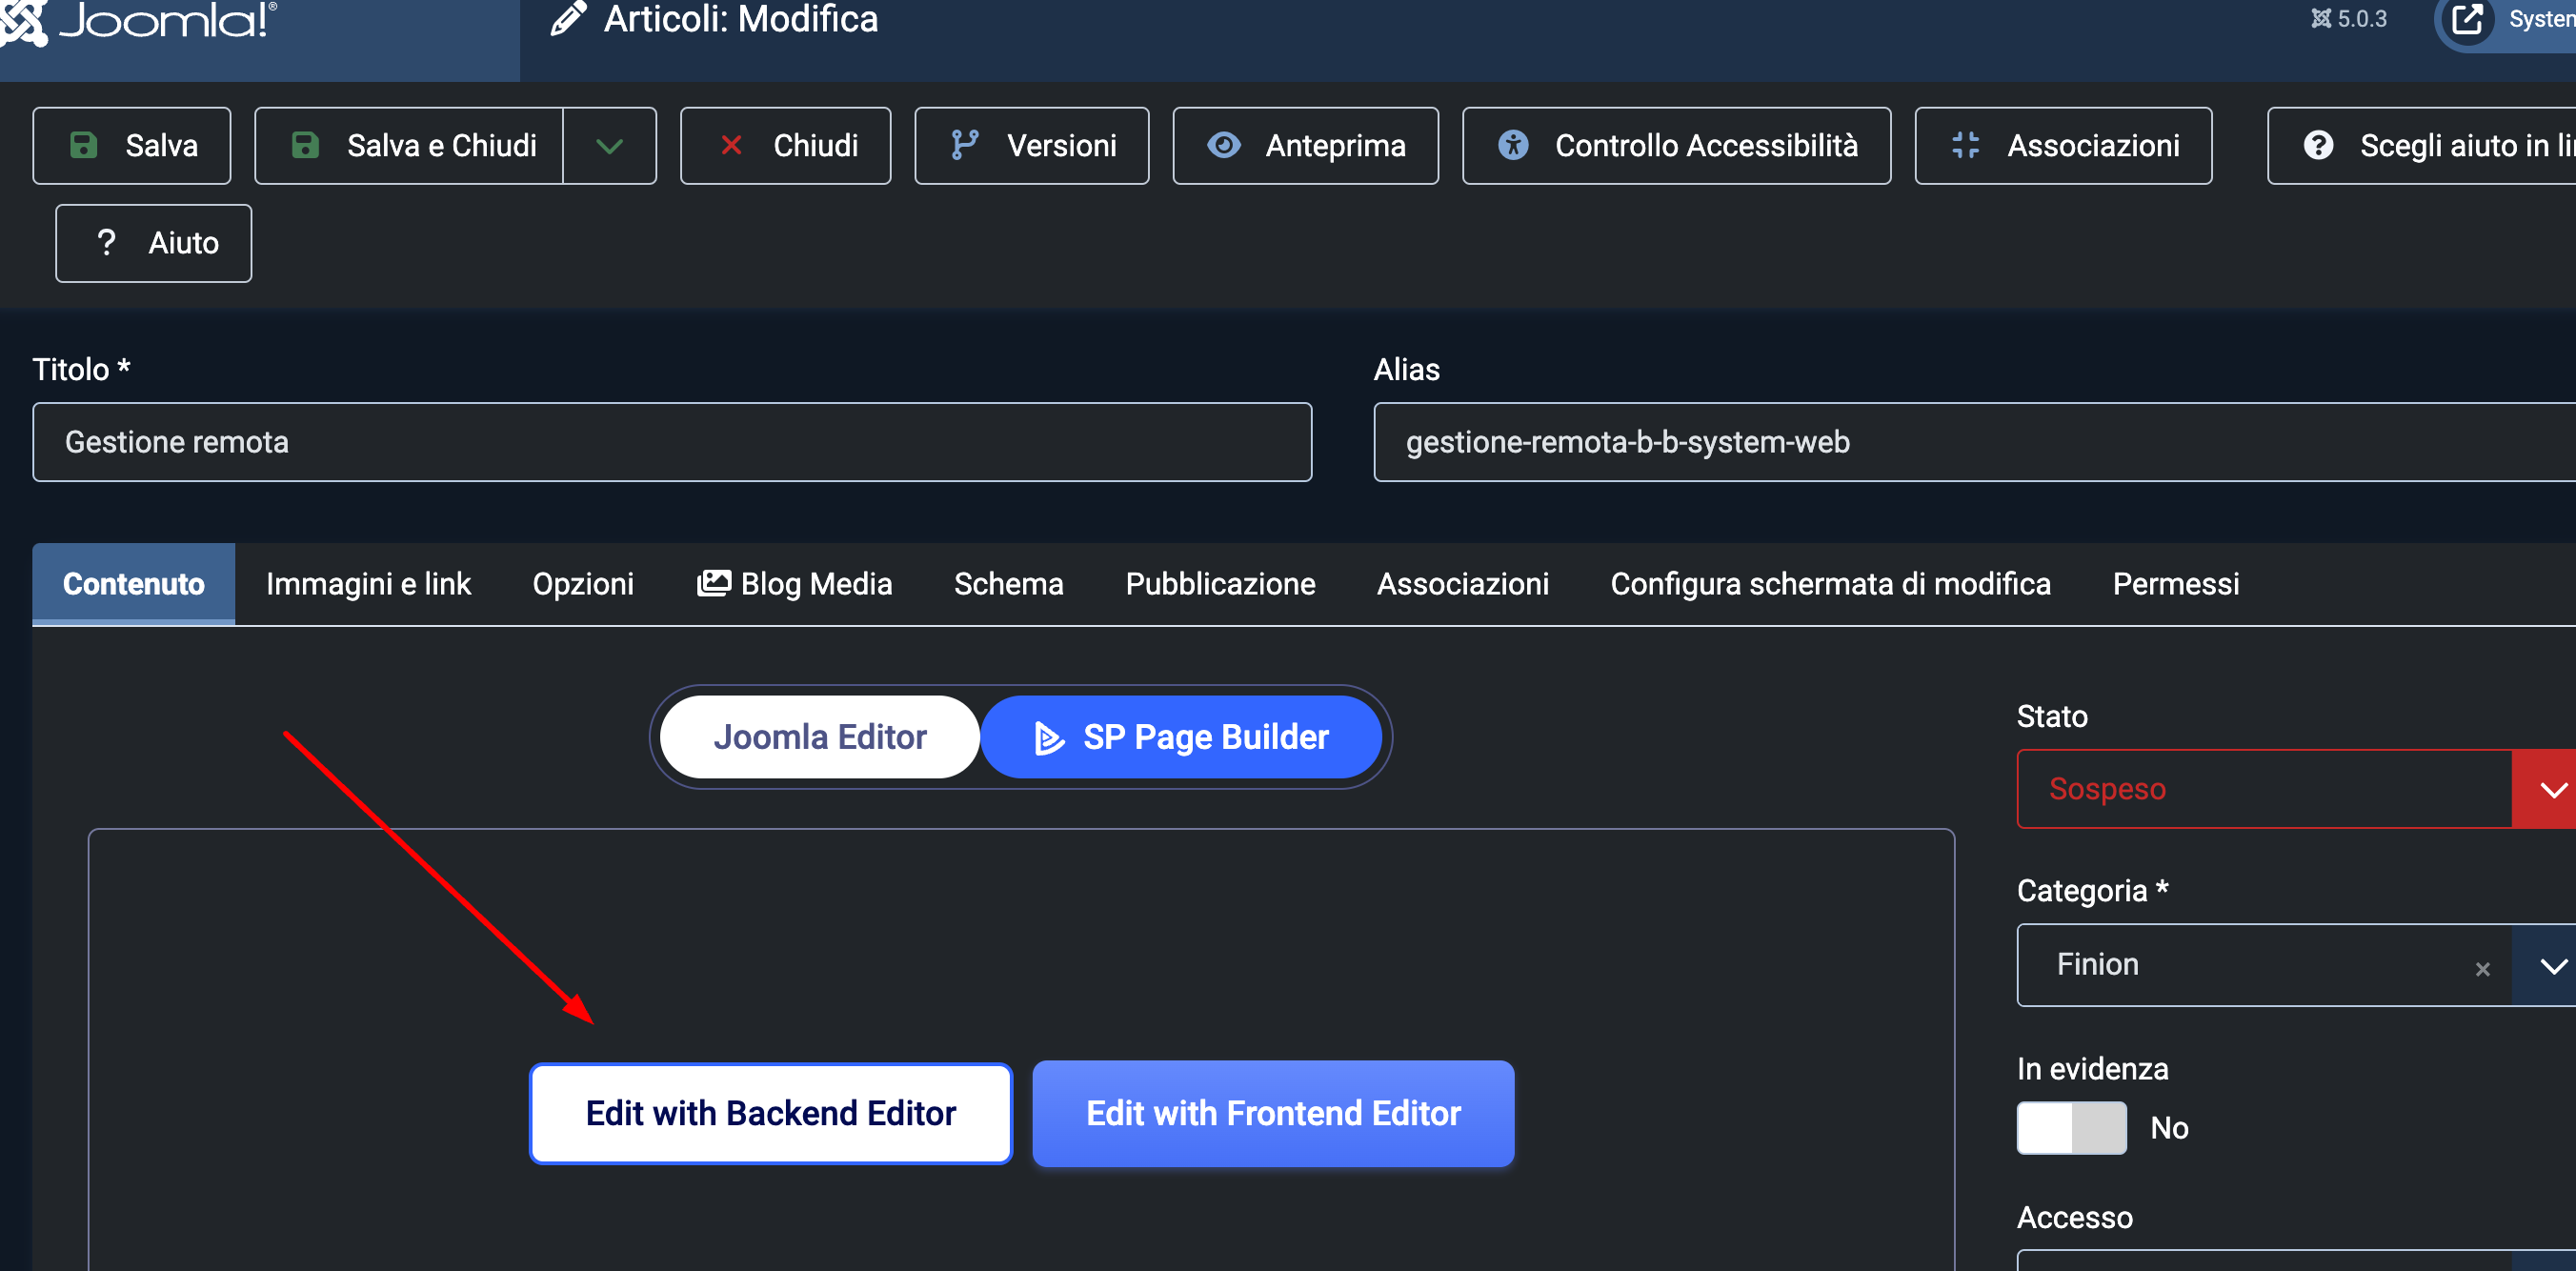The width and height of the screenshot is (2576, 1271).
Task: Switch to Joomla Editor mode
Action: tap(819, 737)
